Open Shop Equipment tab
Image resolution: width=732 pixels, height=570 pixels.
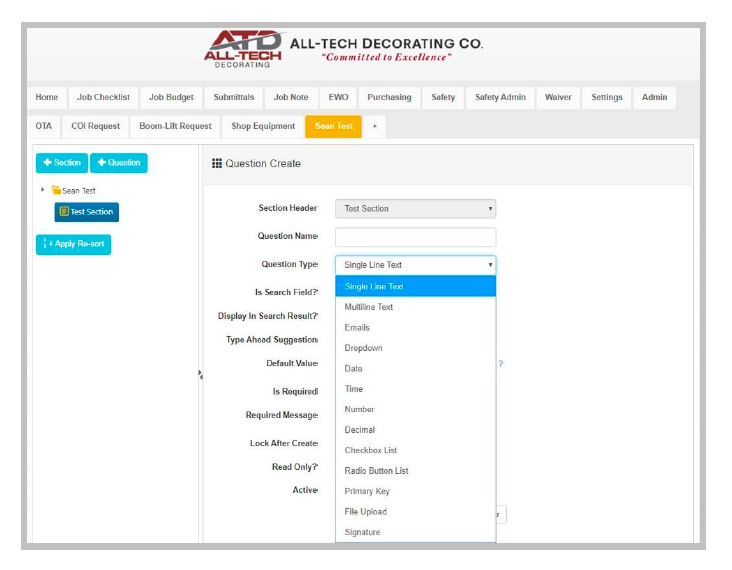coord(263,126)
